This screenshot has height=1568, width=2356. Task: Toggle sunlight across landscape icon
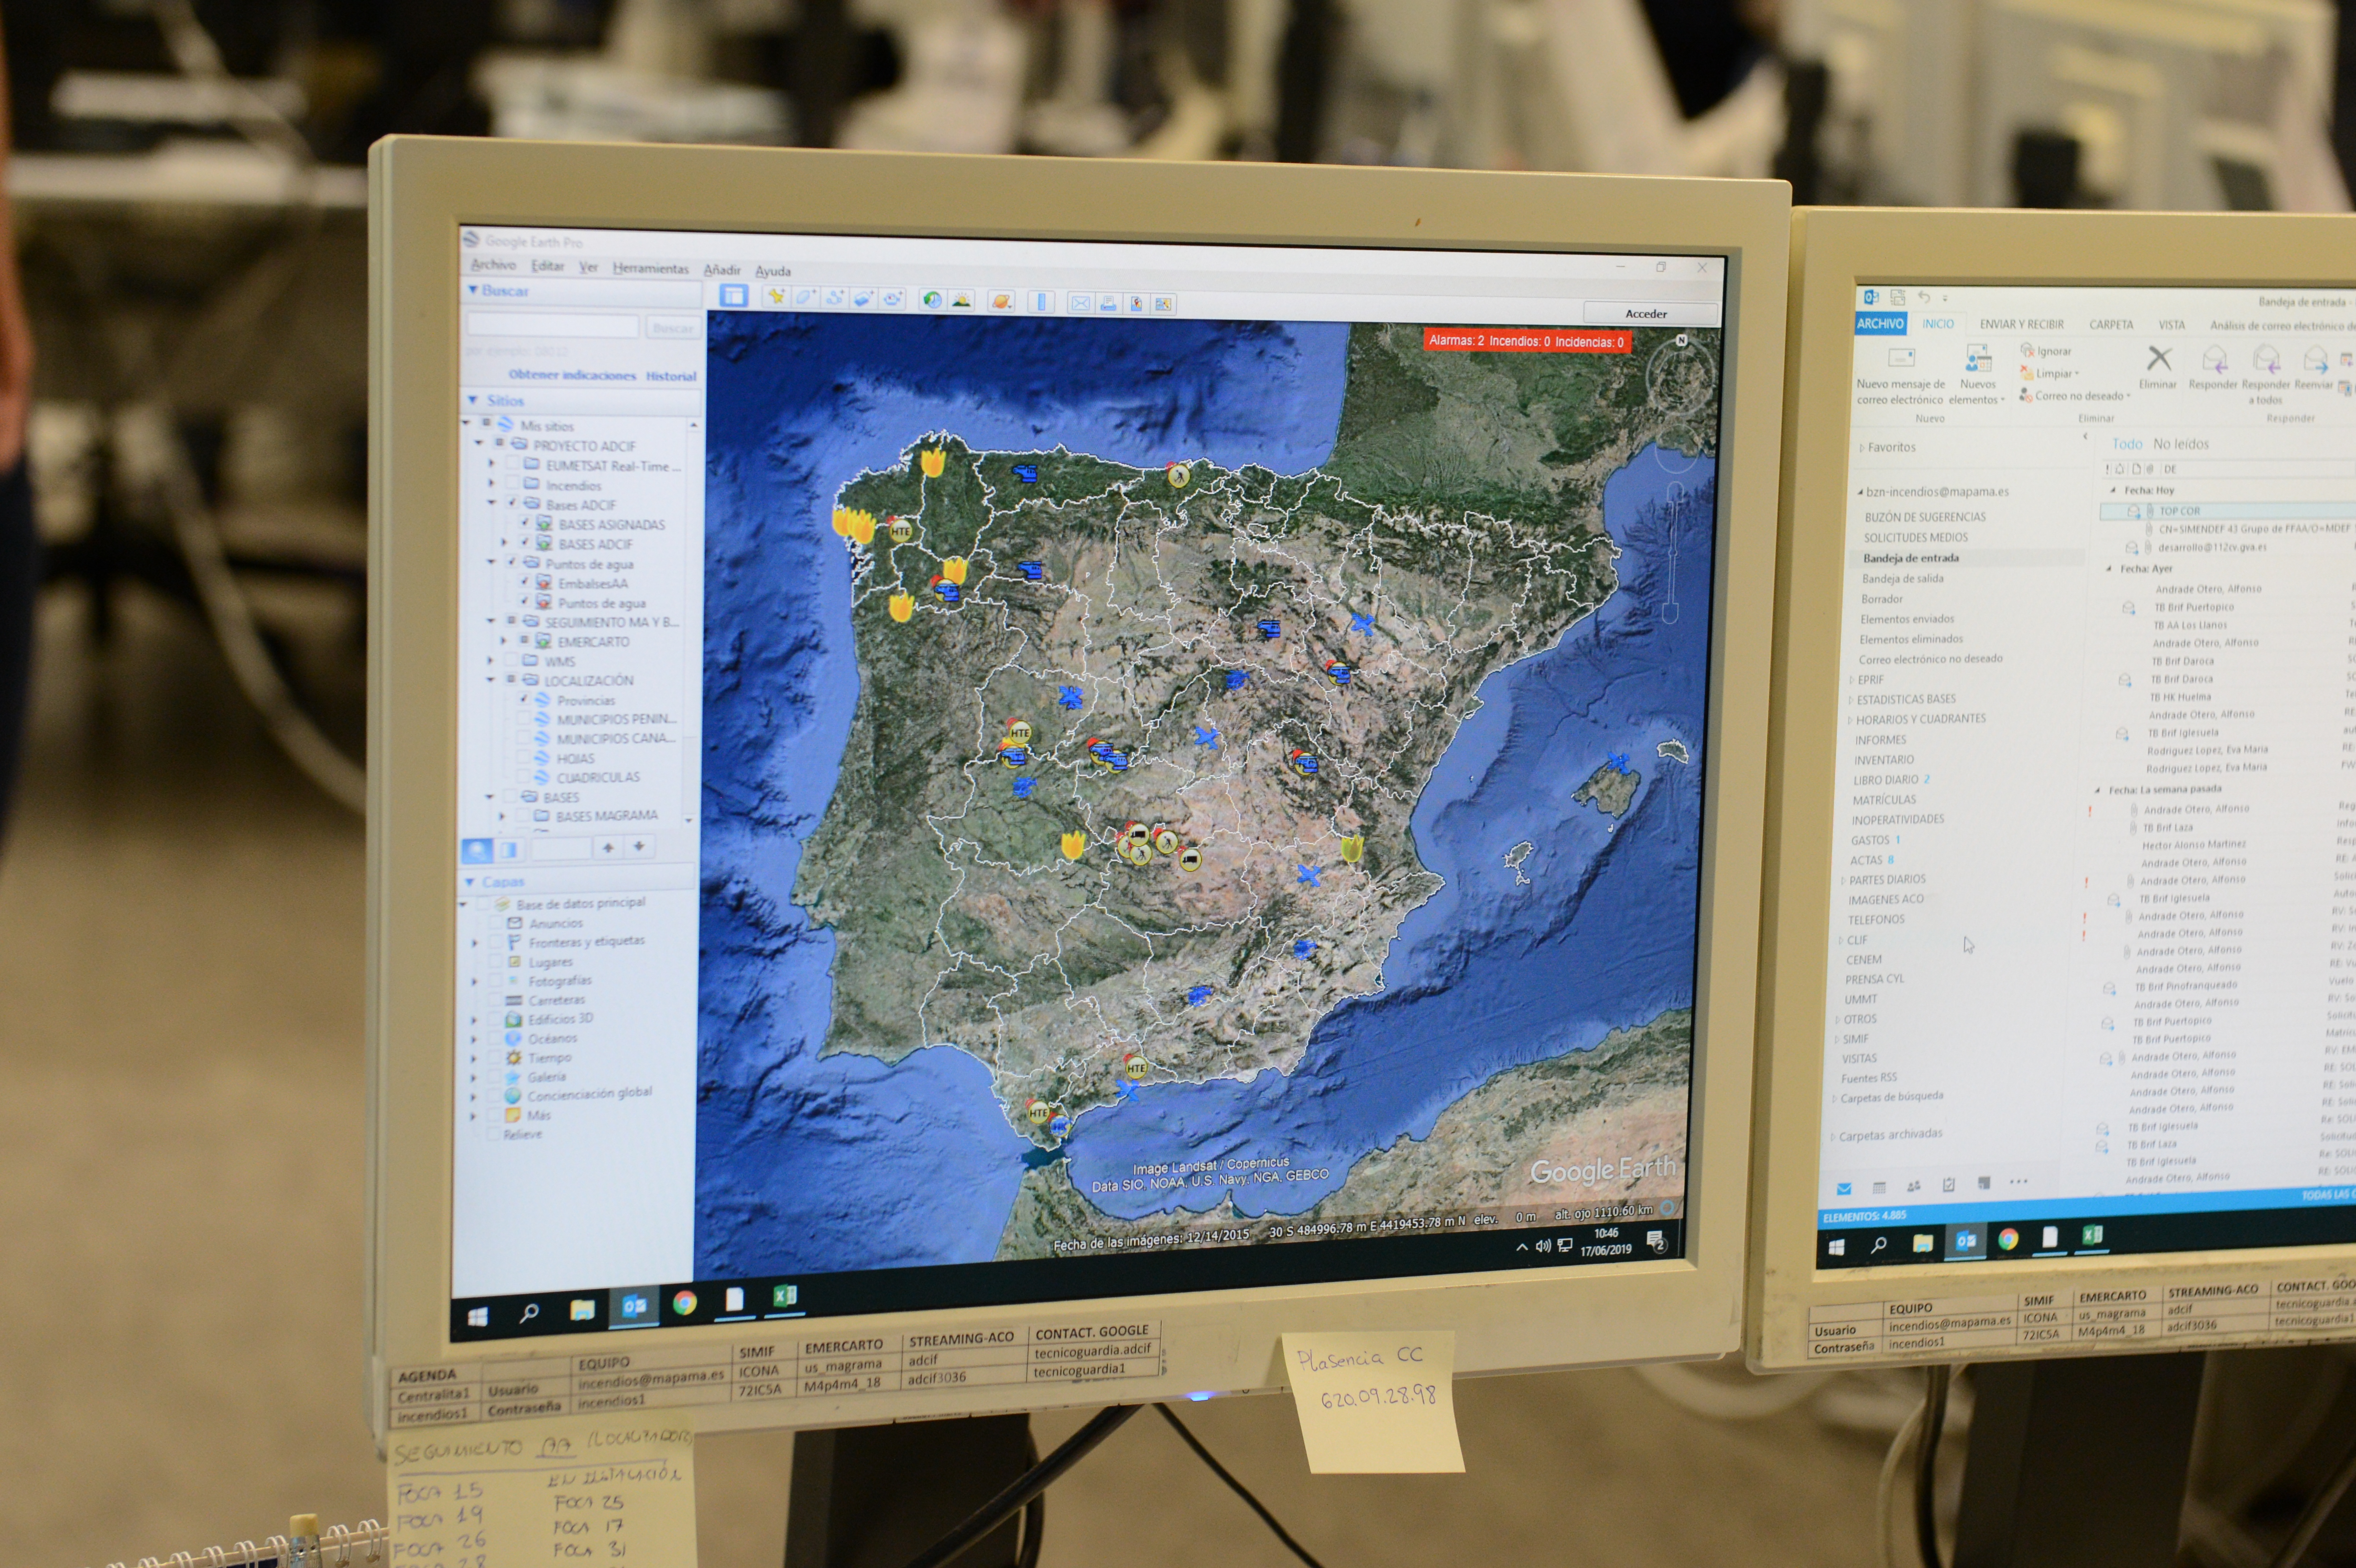tap(961, 300)
